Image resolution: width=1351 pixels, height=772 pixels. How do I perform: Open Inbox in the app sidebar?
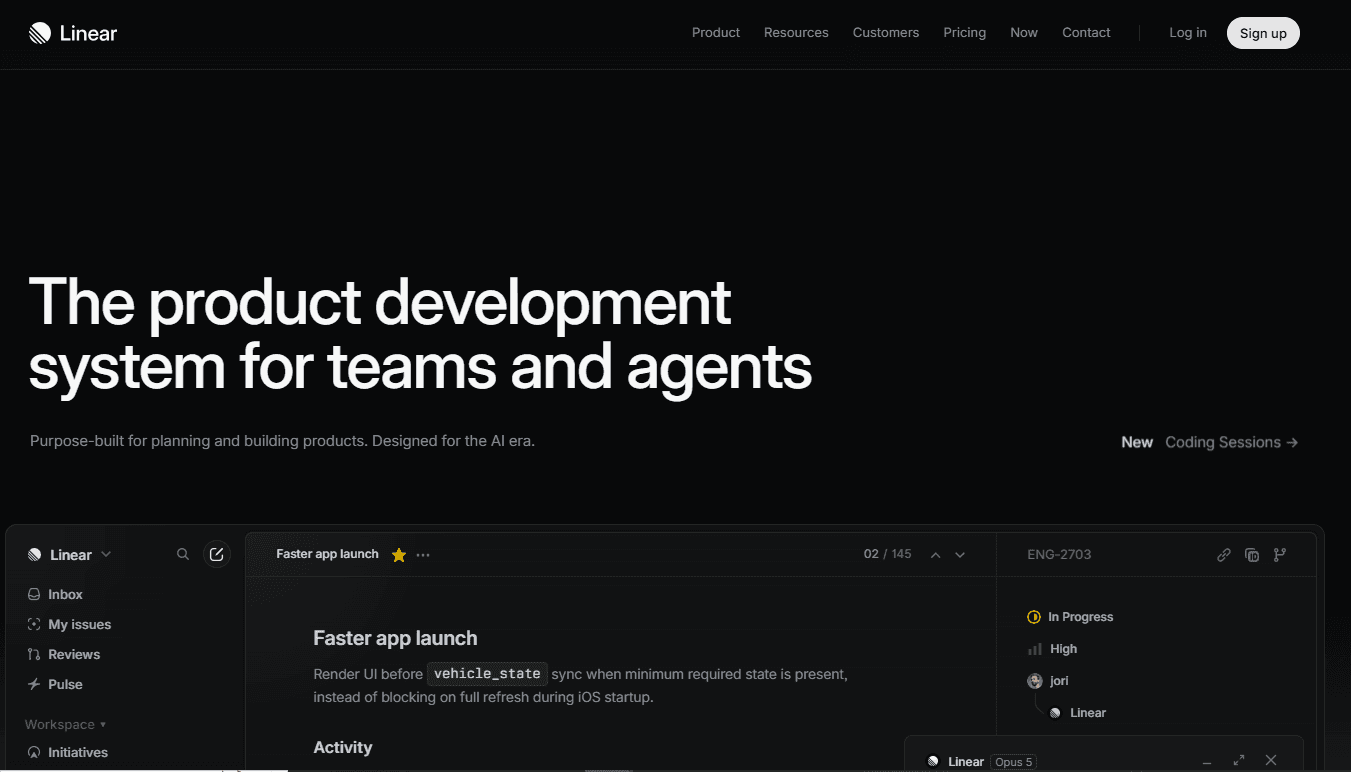[66, 594]
